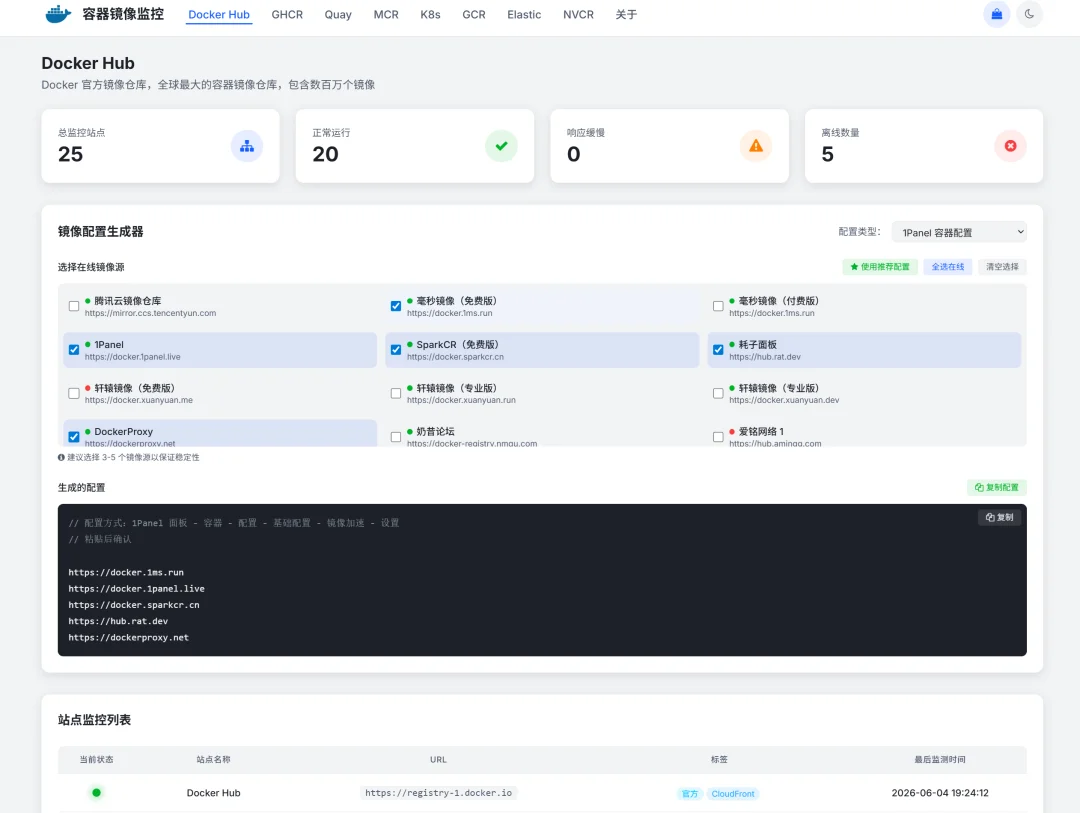Click the 复制 button inside code block

click(x=999, y=517)
